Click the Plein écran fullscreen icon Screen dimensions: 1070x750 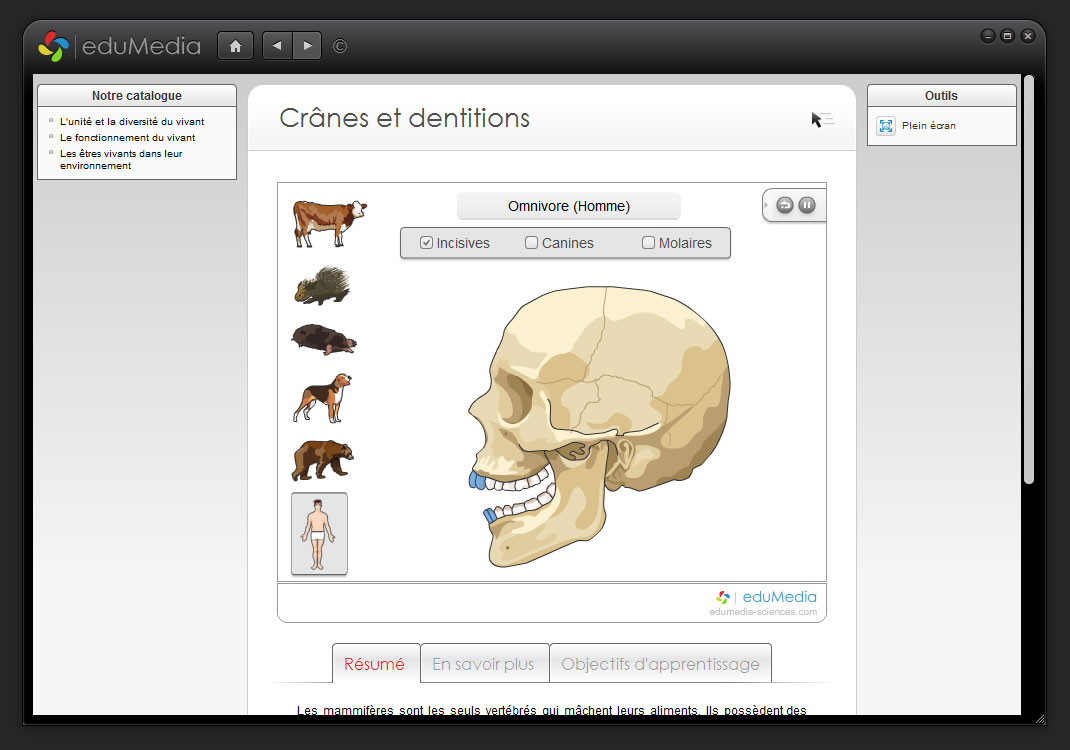(x=886, y=126)
